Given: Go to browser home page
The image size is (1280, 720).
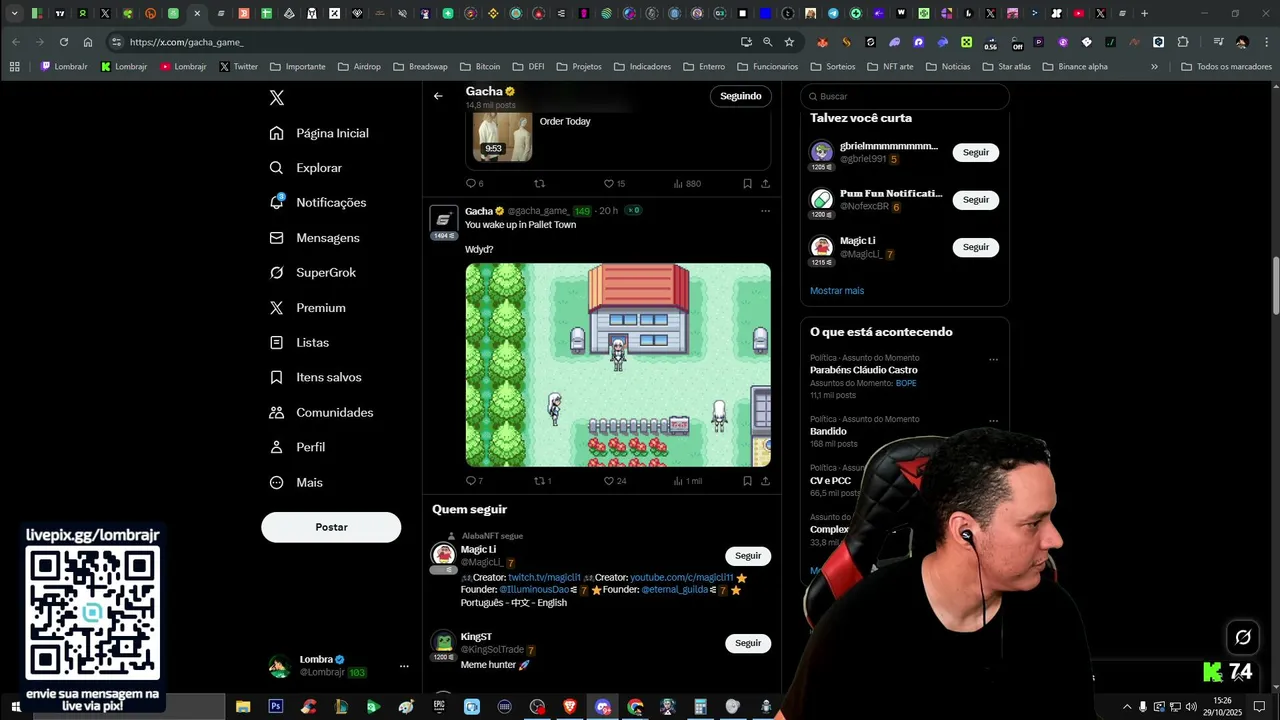Looking at the screenshot, I should click(x=88, y=42).
